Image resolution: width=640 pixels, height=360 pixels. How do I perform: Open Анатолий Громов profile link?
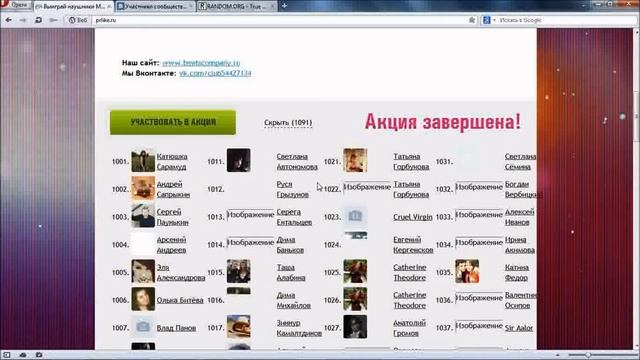(x=409, y=328)
